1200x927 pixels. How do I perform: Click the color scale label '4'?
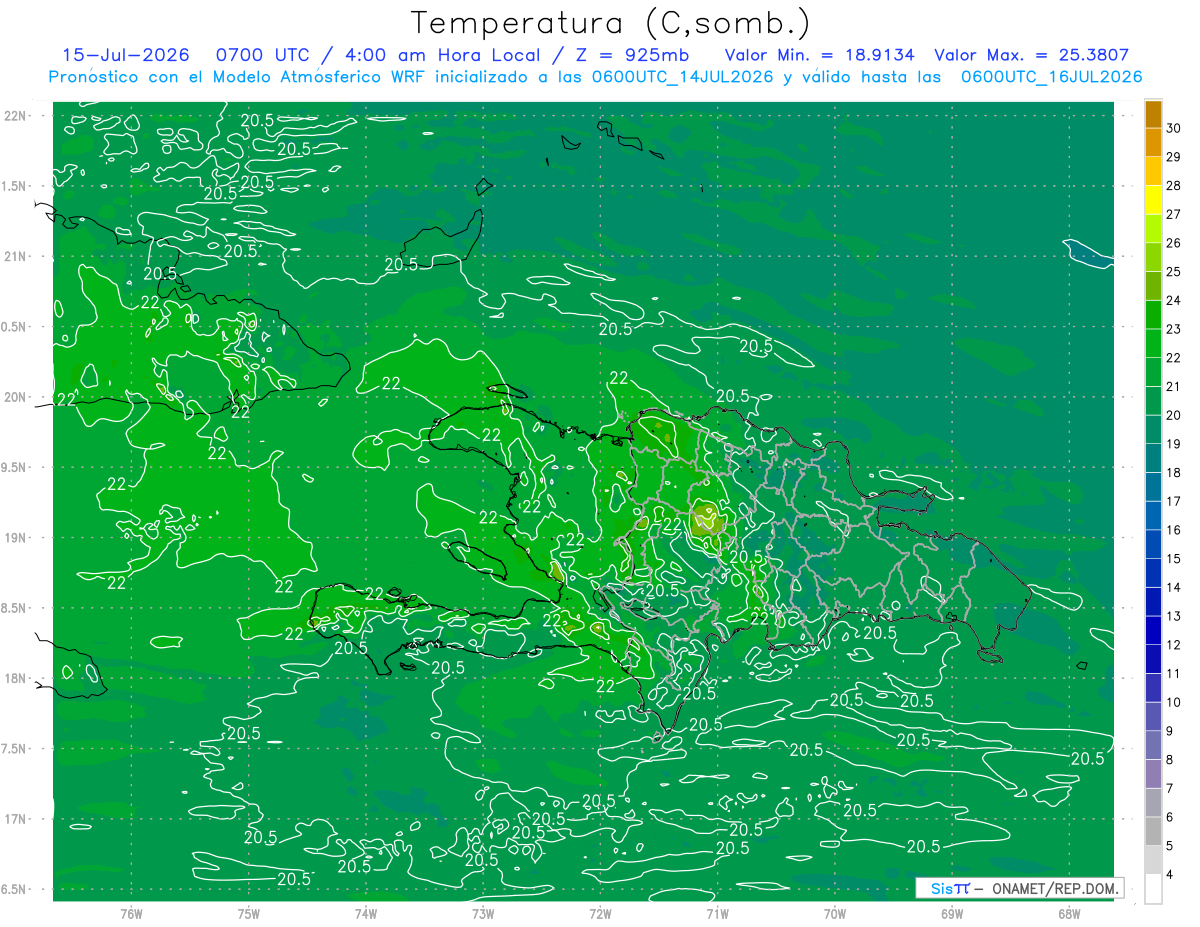[1170, 874]
